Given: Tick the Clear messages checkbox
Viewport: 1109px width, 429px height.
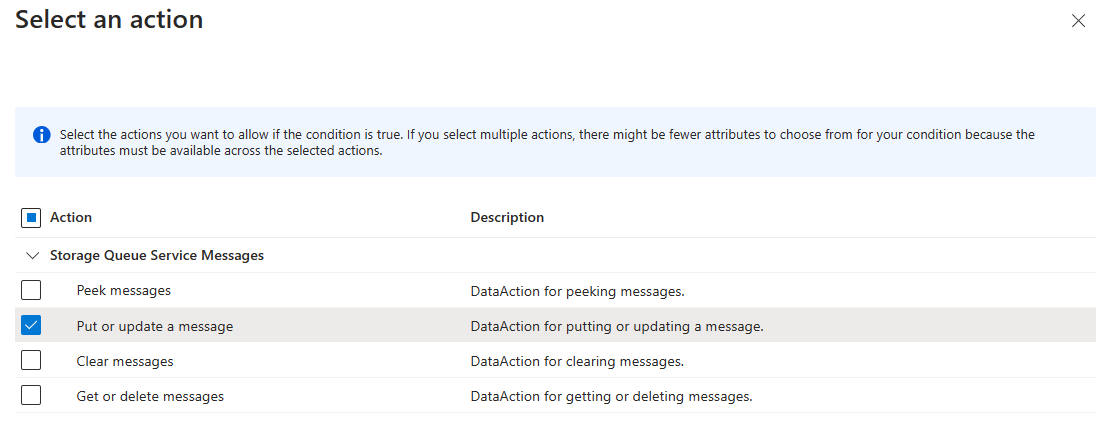Looking at the screenshot, I should [x=31, y=361].
